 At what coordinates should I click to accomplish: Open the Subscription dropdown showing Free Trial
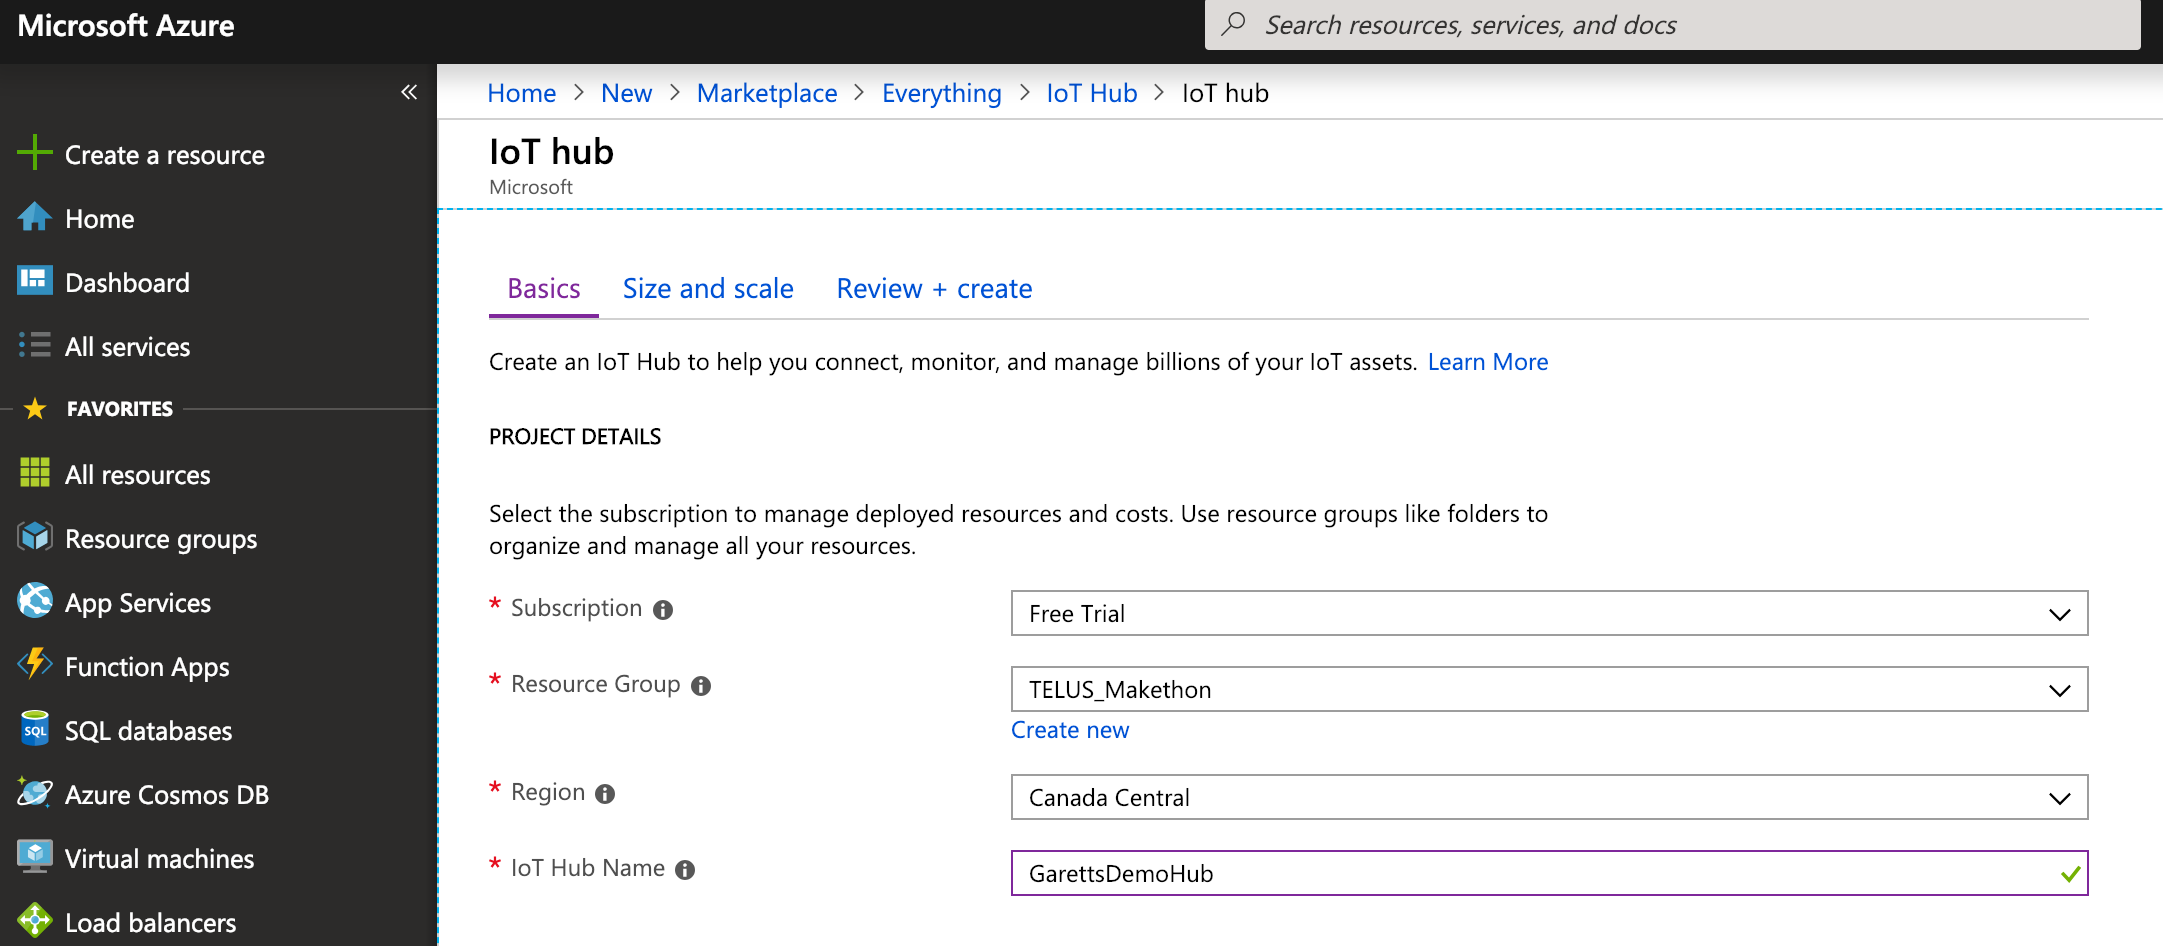click(1549, 613)
